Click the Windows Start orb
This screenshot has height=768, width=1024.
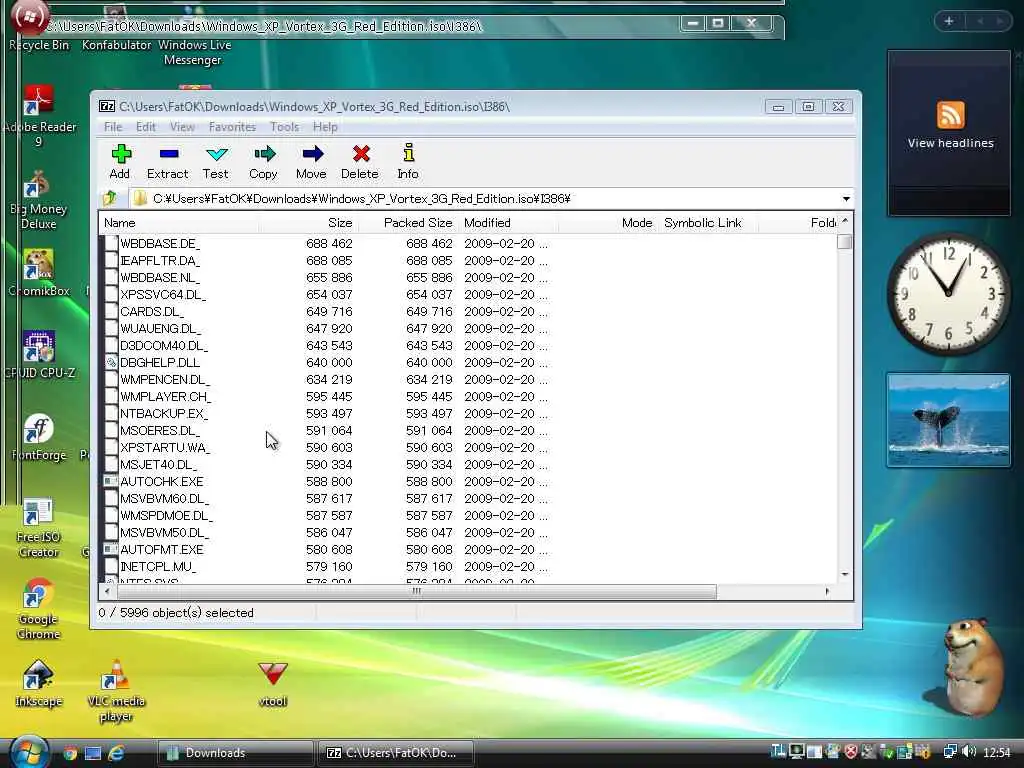pyautogui.click(x=27, y=752)
